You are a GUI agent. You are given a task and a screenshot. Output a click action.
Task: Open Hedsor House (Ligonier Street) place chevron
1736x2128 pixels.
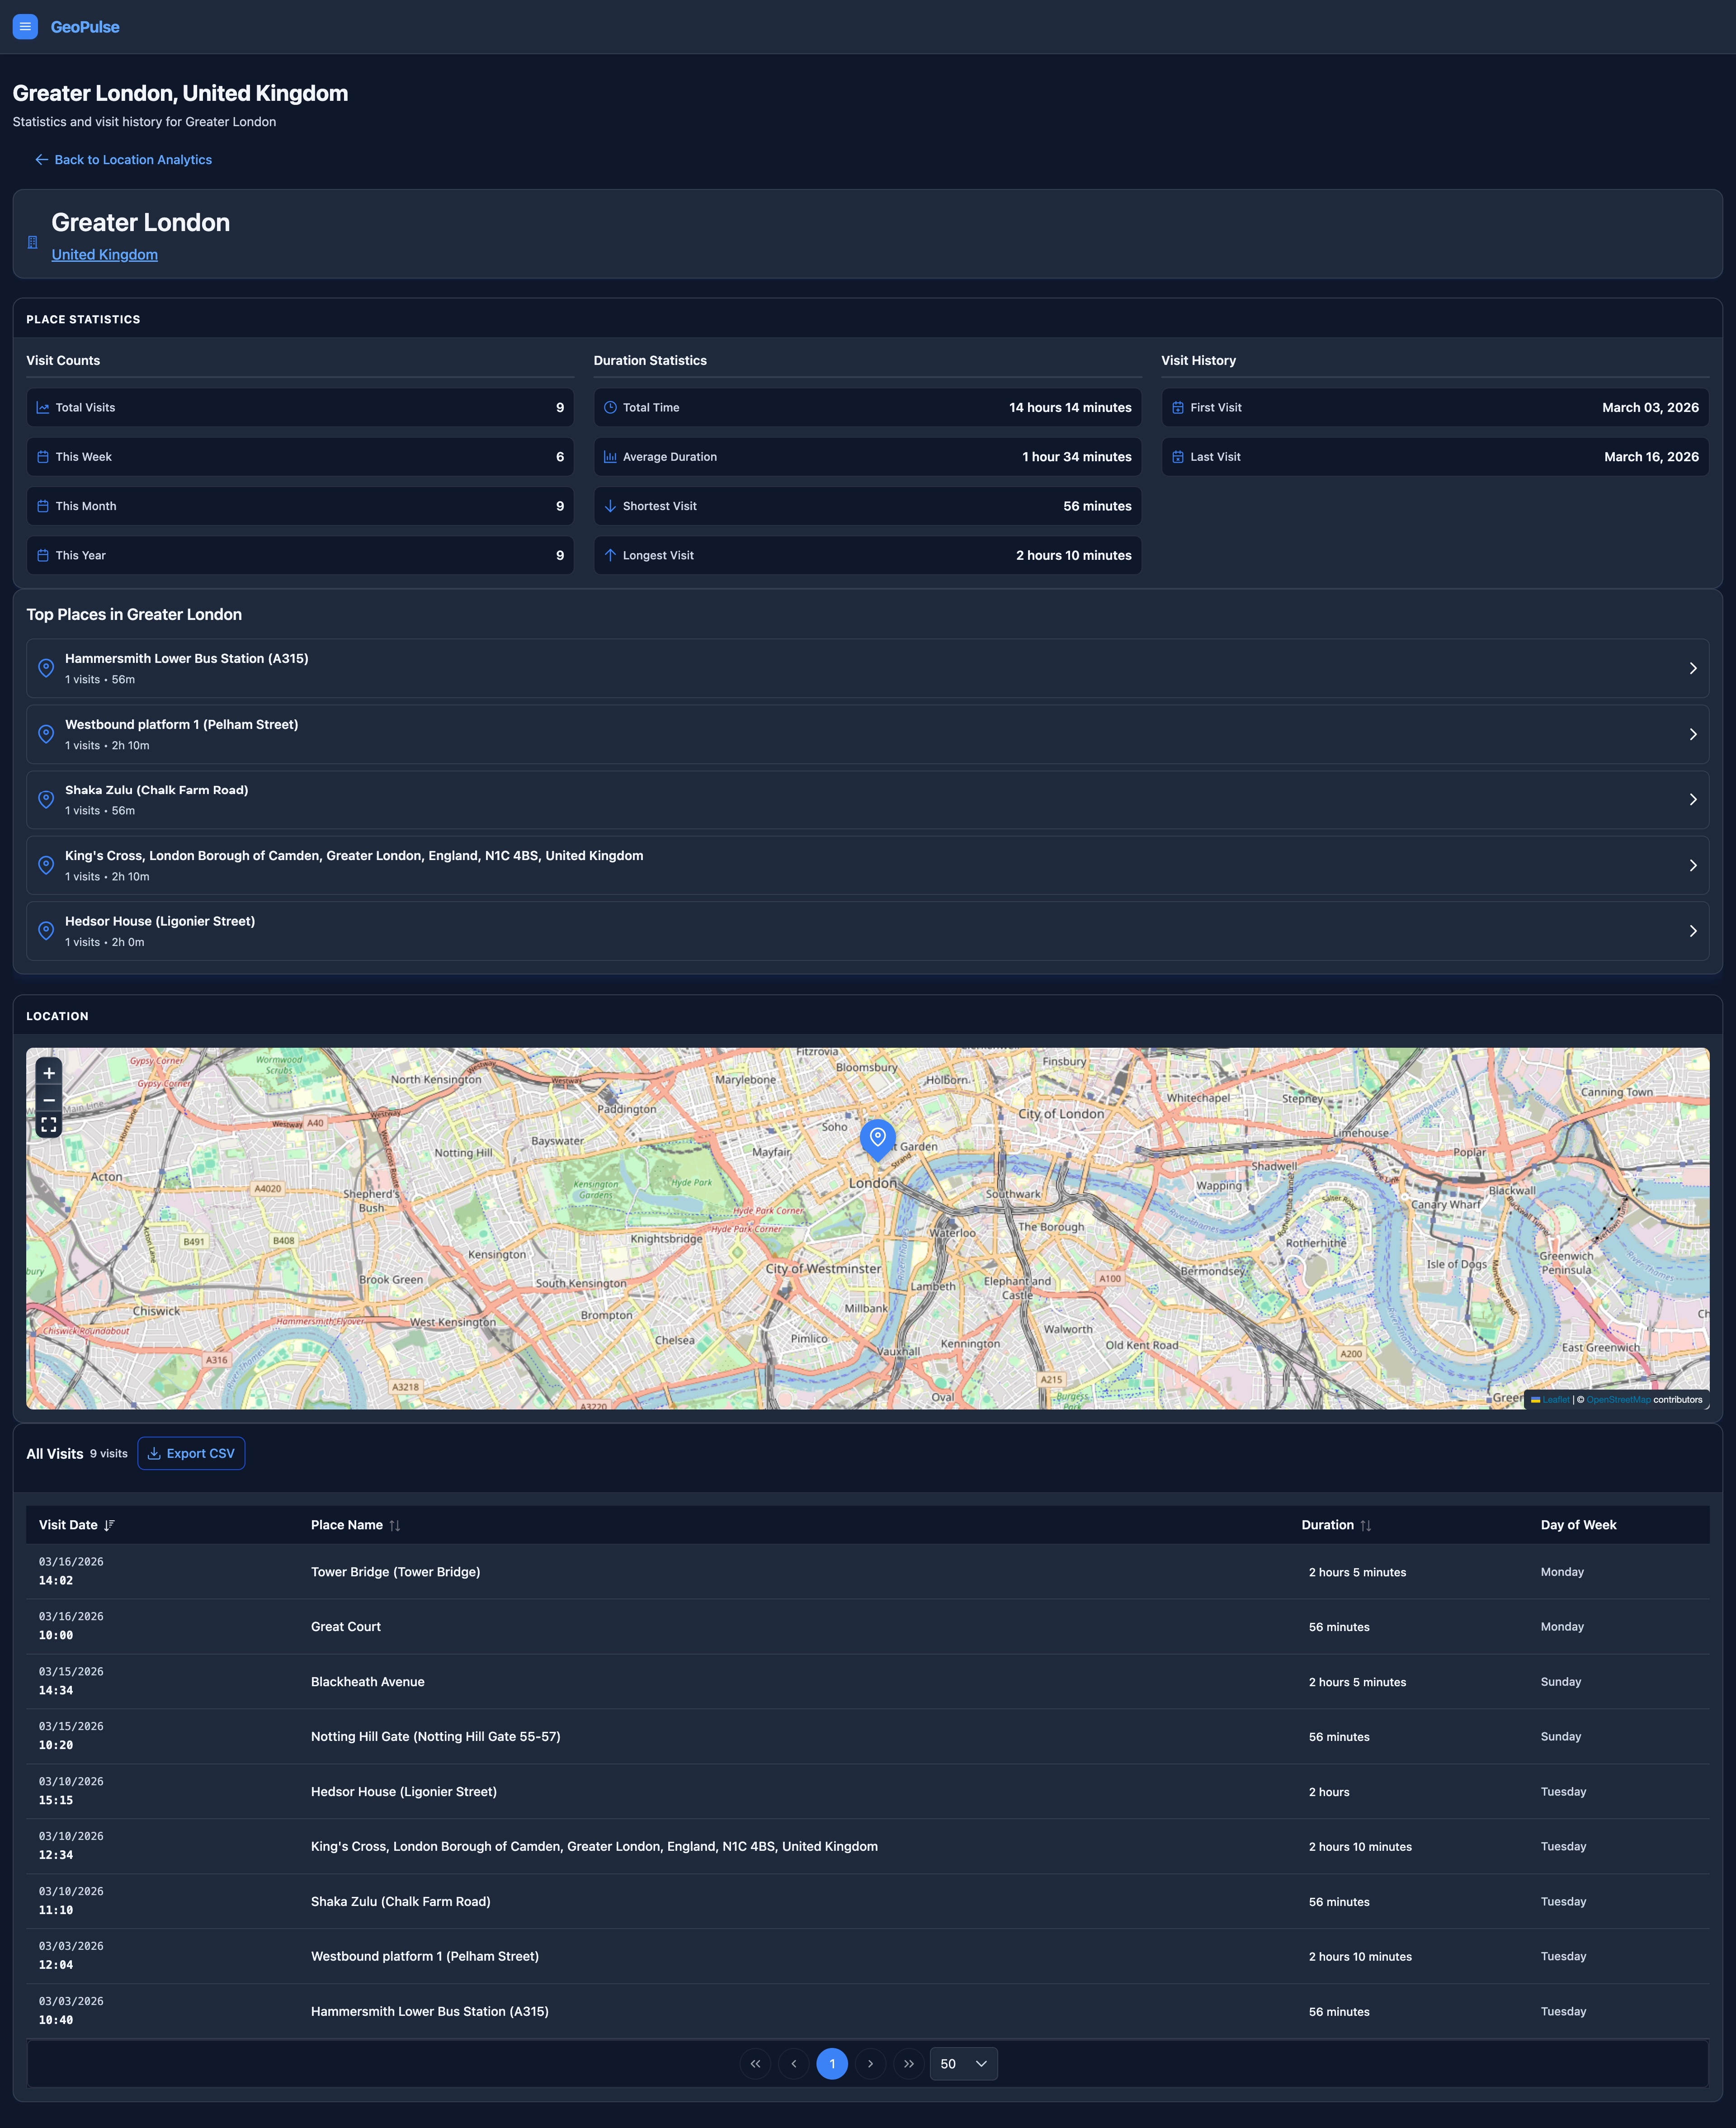[x=1692, y=931]
